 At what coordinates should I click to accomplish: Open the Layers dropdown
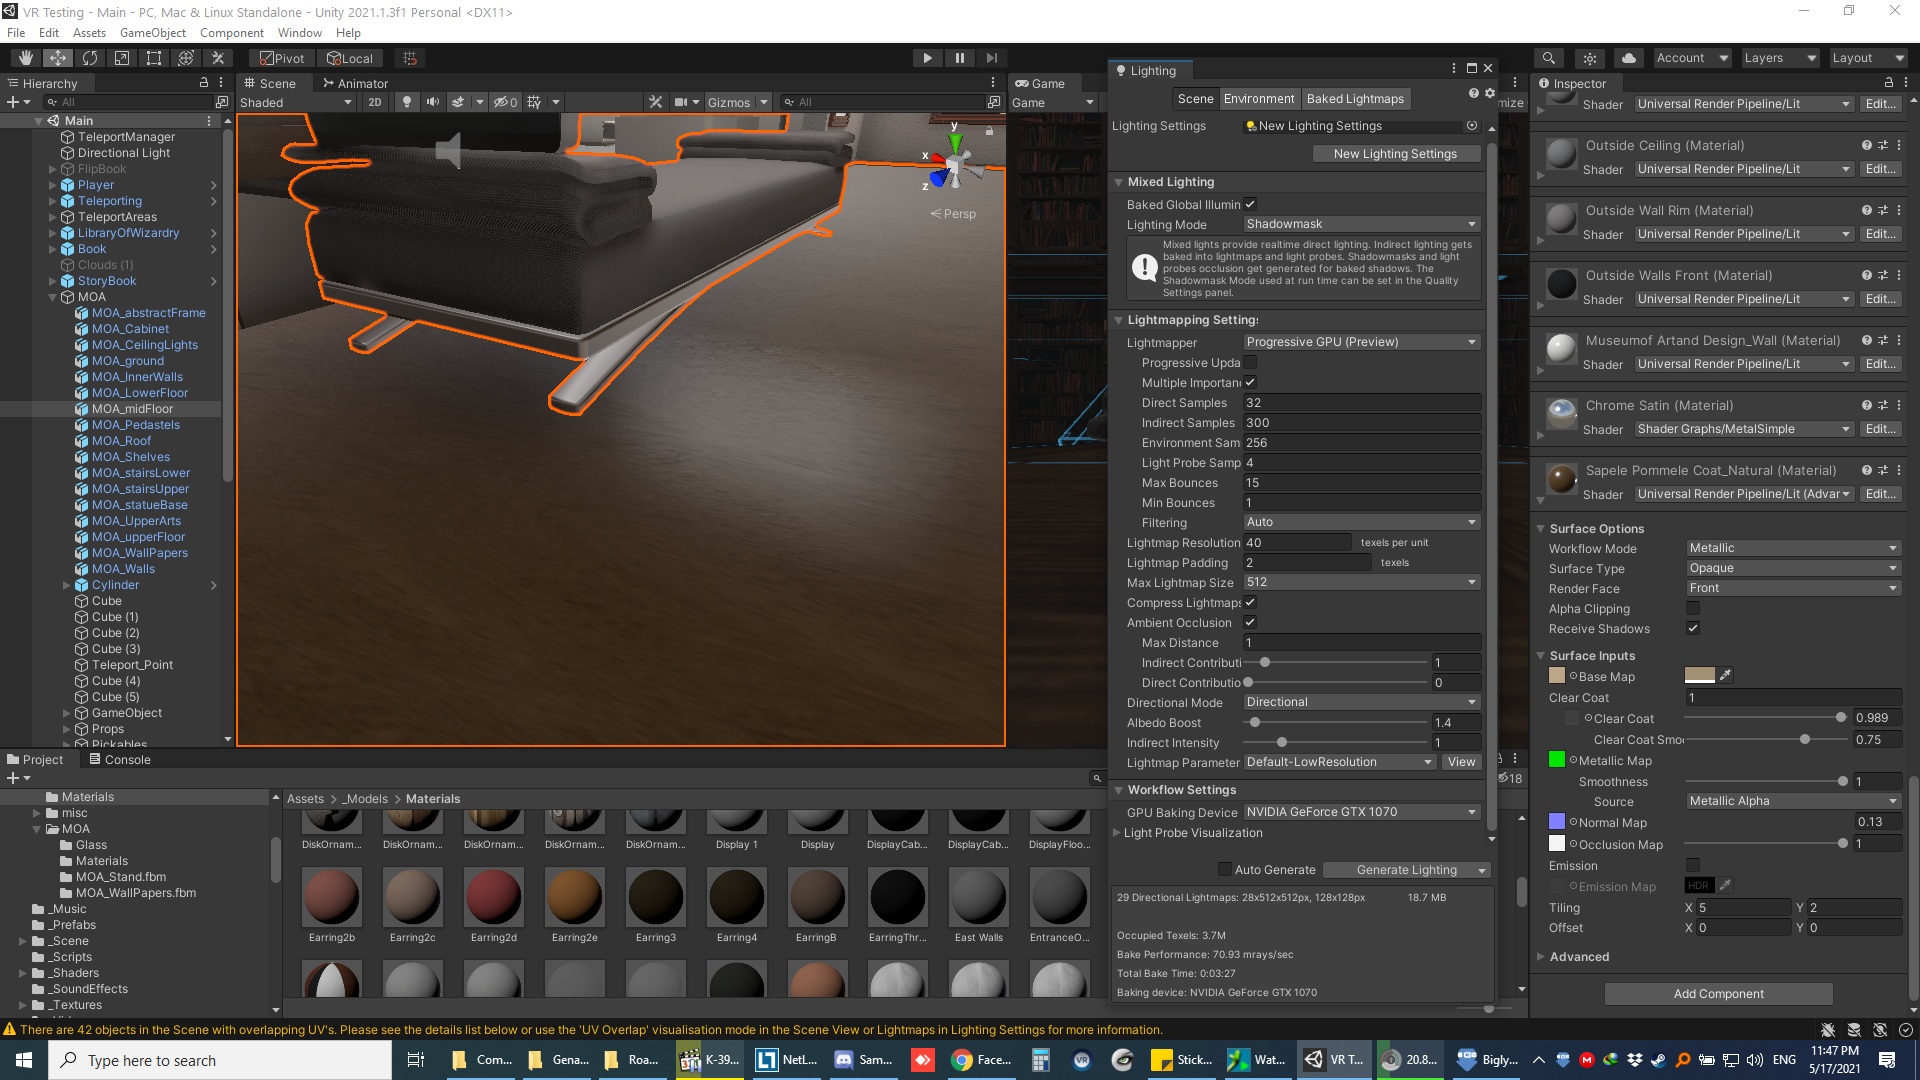1780,58
